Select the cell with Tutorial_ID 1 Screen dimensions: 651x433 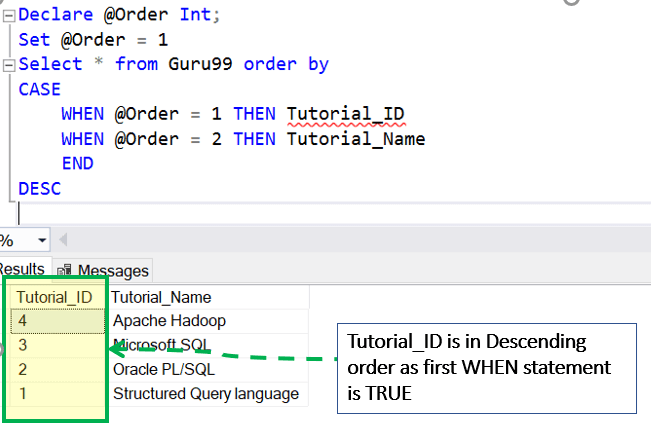click(55, 393)
